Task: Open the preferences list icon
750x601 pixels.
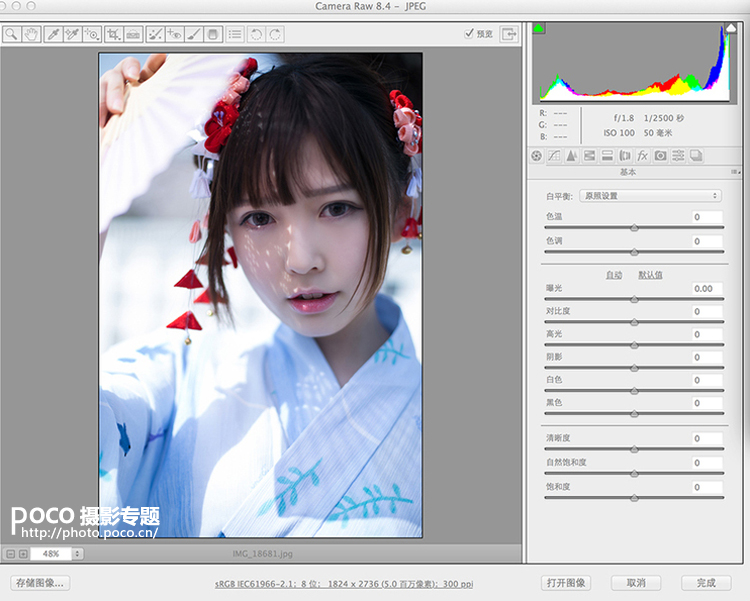Action: 235,34
